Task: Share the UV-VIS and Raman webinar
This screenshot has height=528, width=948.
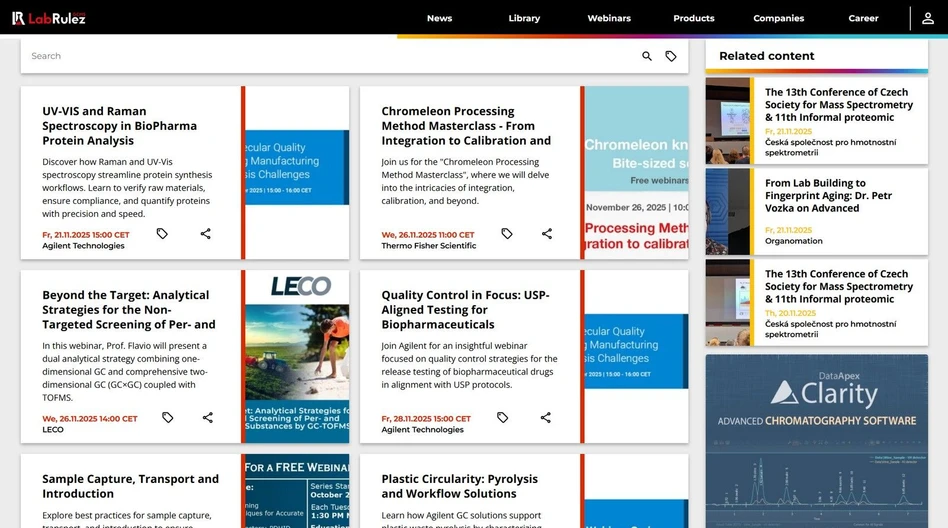Action: click(x=206, y=233)
